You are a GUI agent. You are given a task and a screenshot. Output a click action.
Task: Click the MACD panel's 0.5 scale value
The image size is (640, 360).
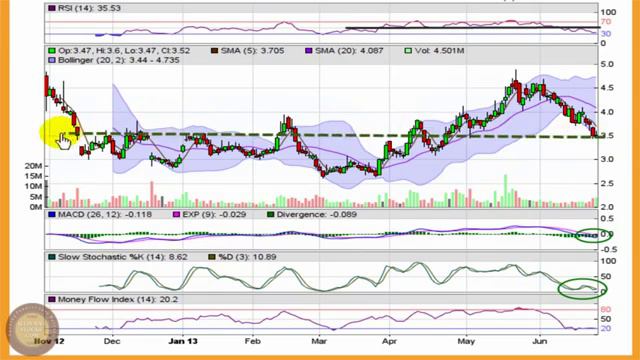(607, 219)
